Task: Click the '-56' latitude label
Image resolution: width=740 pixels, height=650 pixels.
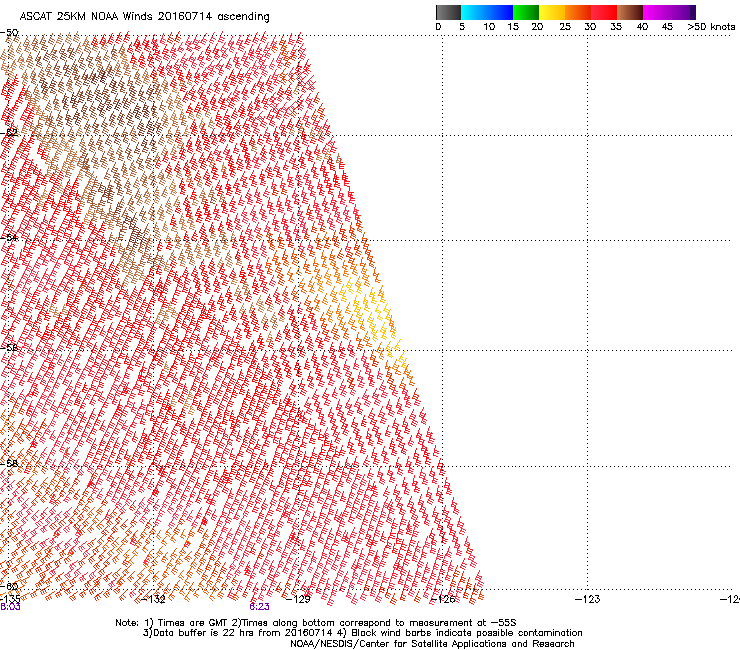Action: [x=9, y=347]
